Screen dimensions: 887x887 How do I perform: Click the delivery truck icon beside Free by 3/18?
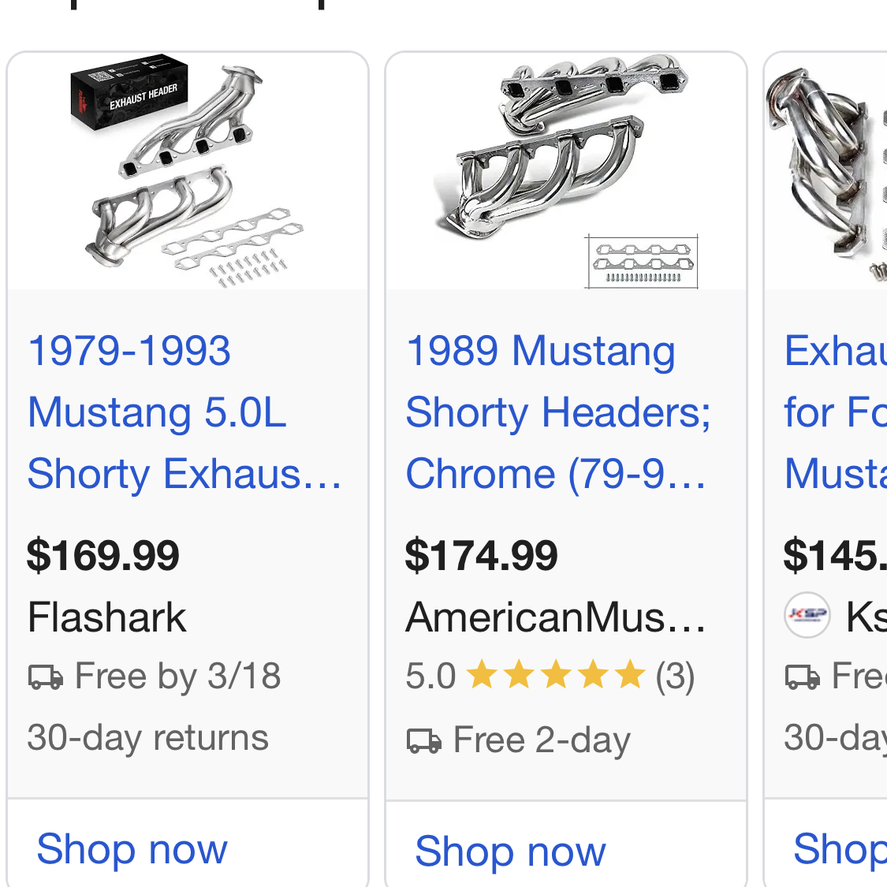(x=45, y=677)
